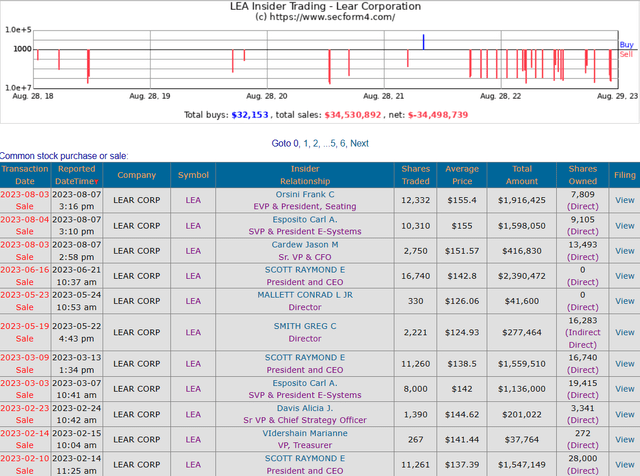View filing for Orsini Frank C sale
This screenshot has width=640, height=476.
(624, 200)
